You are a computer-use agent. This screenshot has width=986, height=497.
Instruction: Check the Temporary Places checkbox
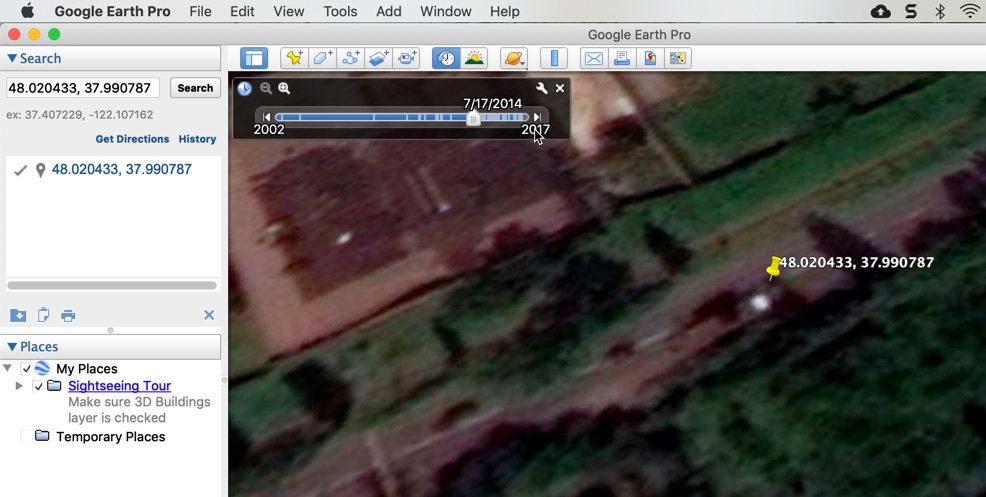(26, 436)
